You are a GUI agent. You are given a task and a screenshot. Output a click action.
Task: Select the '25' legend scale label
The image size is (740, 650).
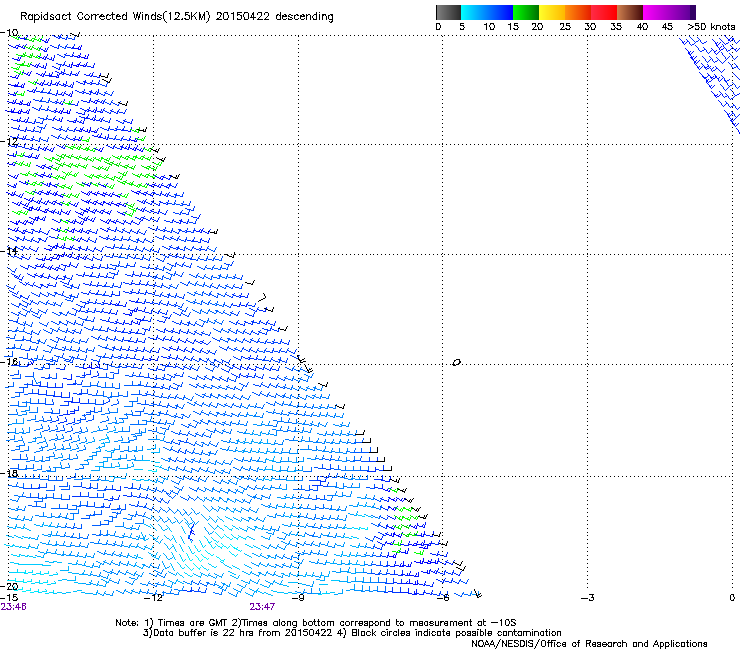tap(565, 26)
